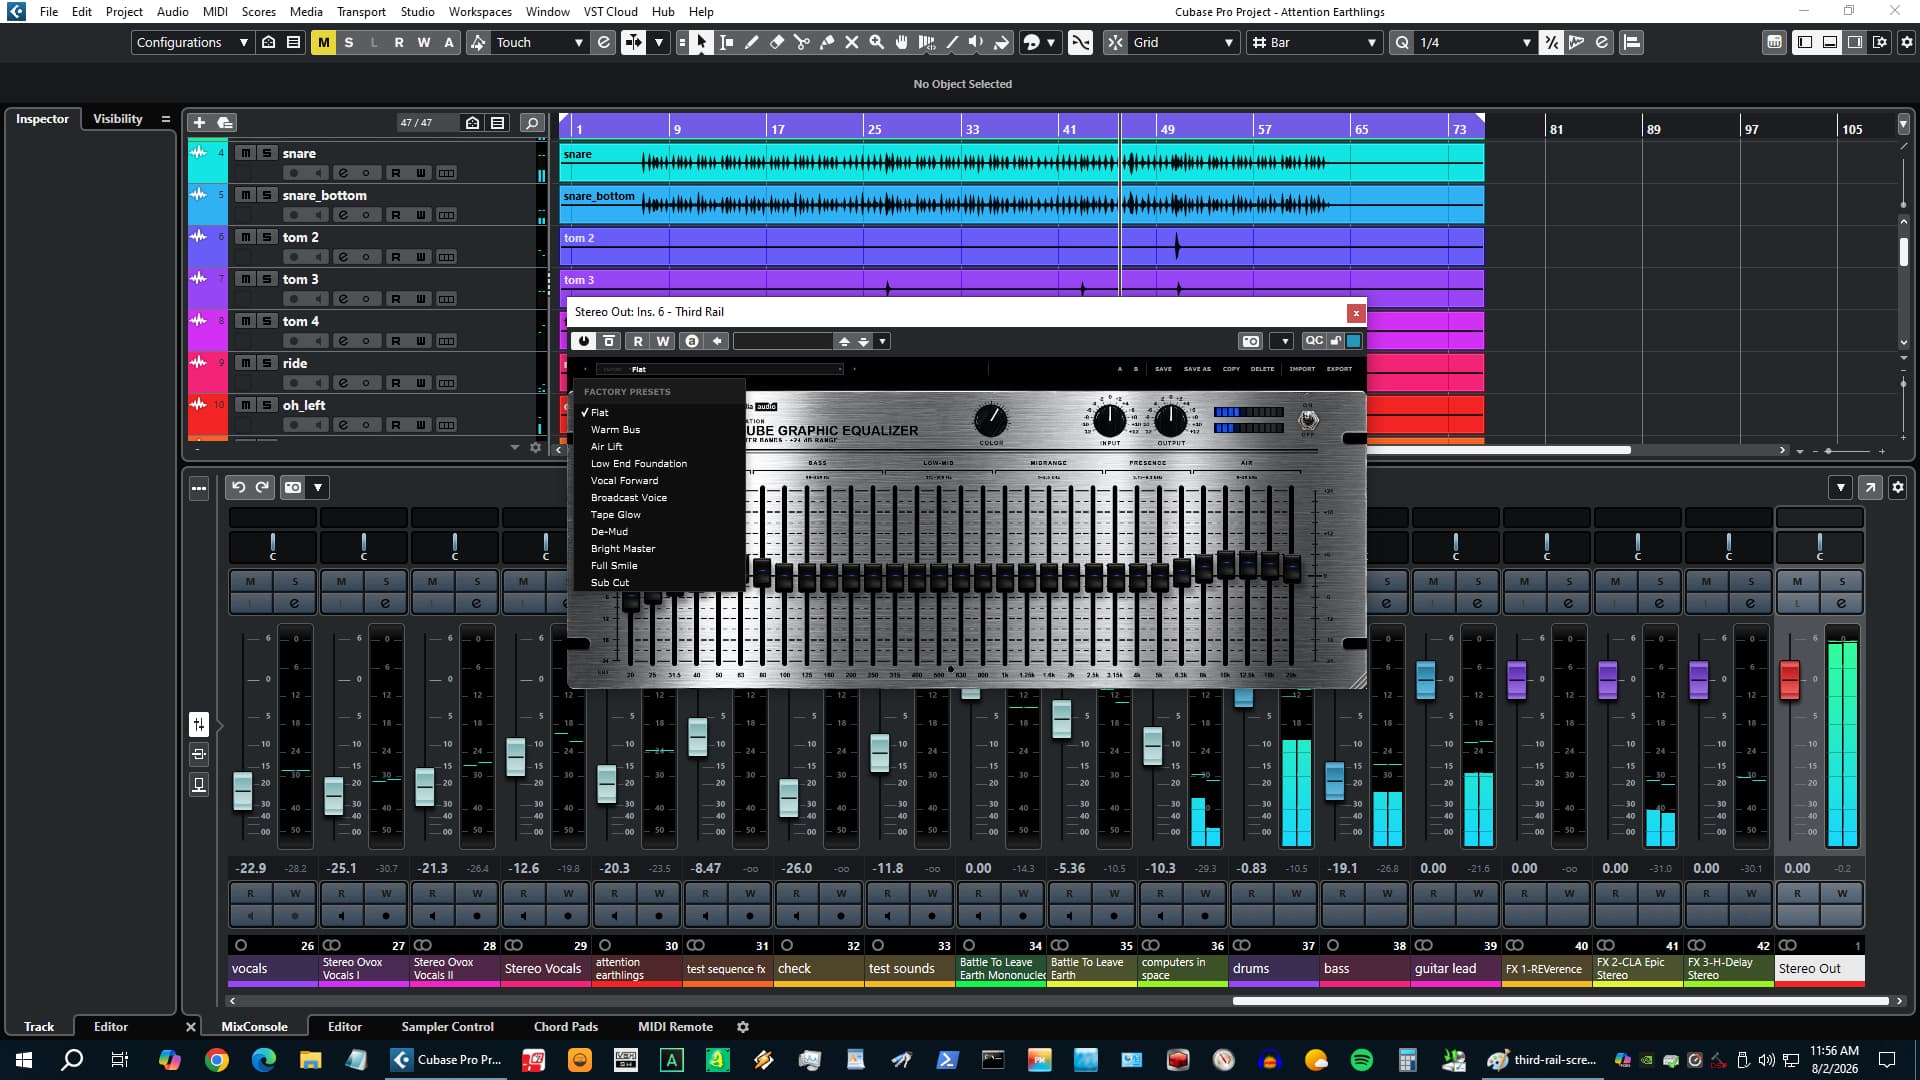
Task: Activate the Mute X tool
Action: pos(852,42)
